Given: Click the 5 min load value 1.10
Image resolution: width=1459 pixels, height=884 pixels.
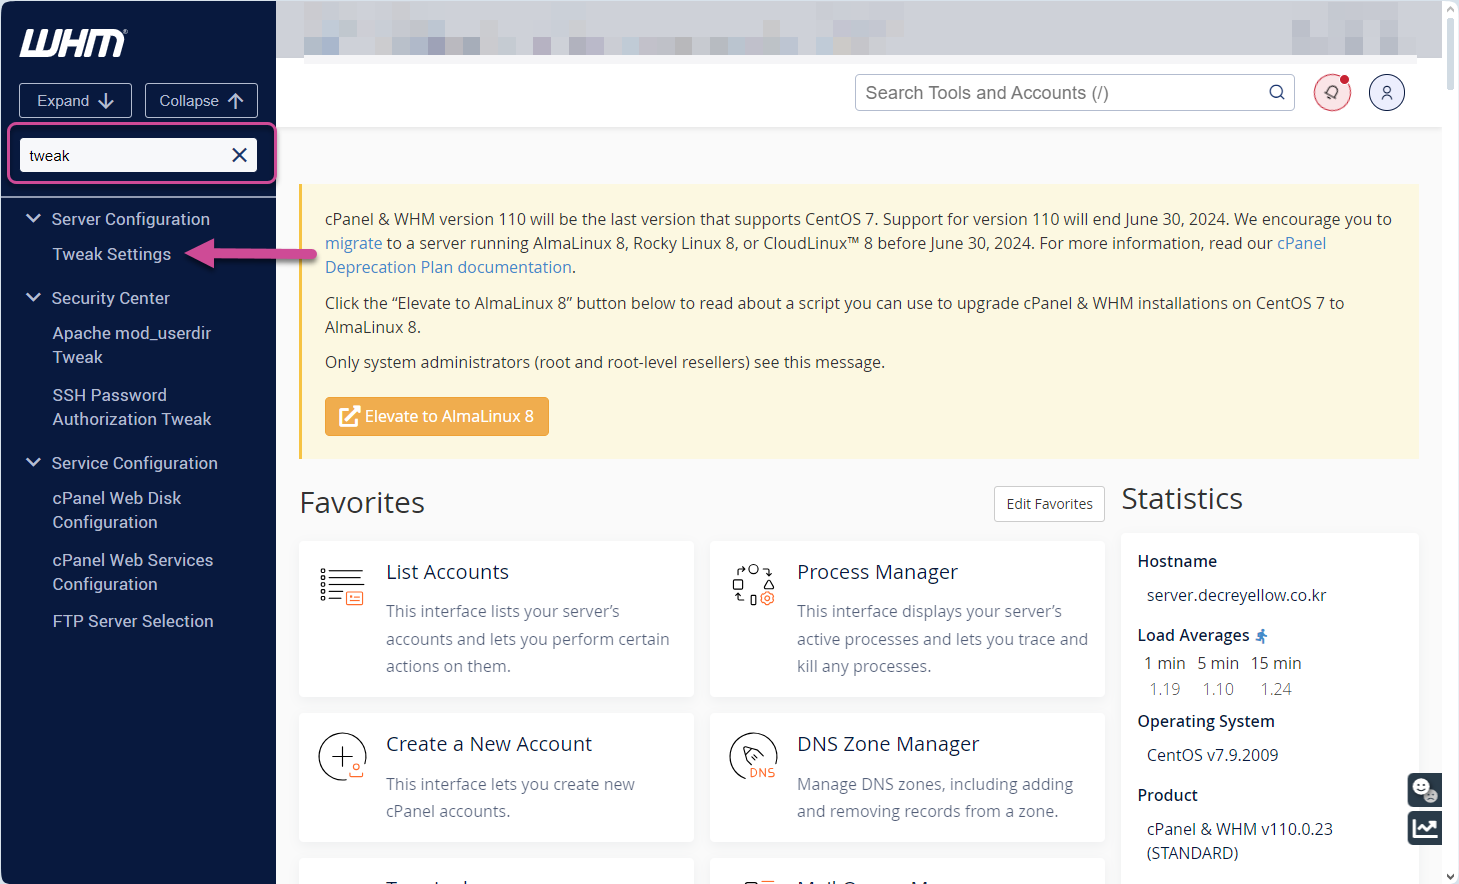Looking at the screenshot, I should tap(1218, 689).
